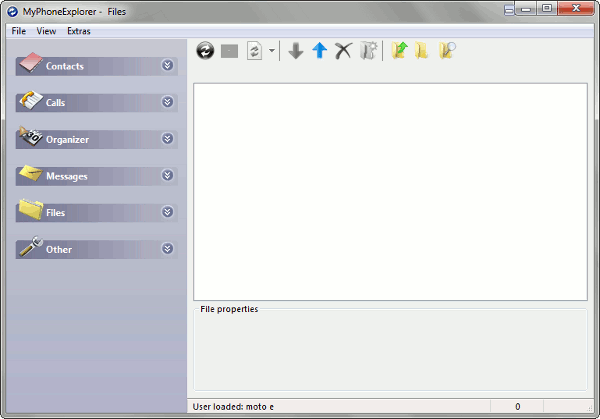
Task: Select the Contacts sidebar label
Action: 65,66
